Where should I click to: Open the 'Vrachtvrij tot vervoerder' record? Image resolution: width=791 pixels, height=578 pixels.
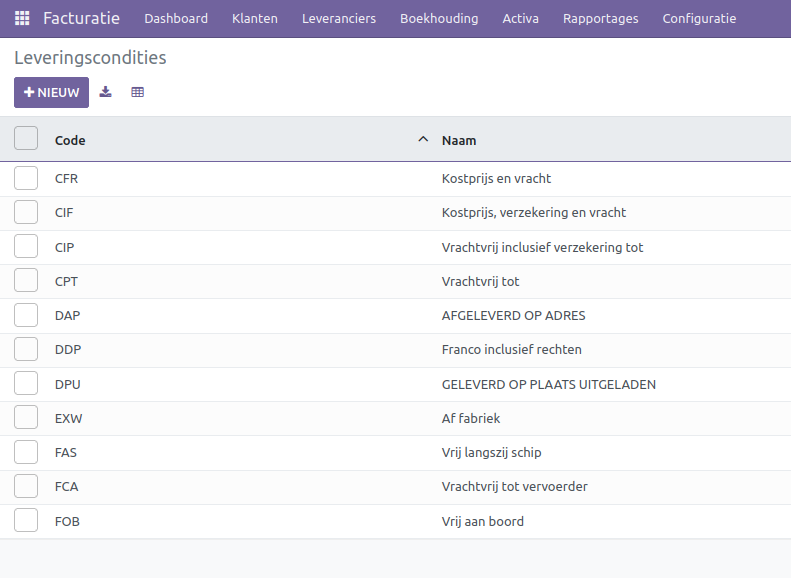(514, 487)
